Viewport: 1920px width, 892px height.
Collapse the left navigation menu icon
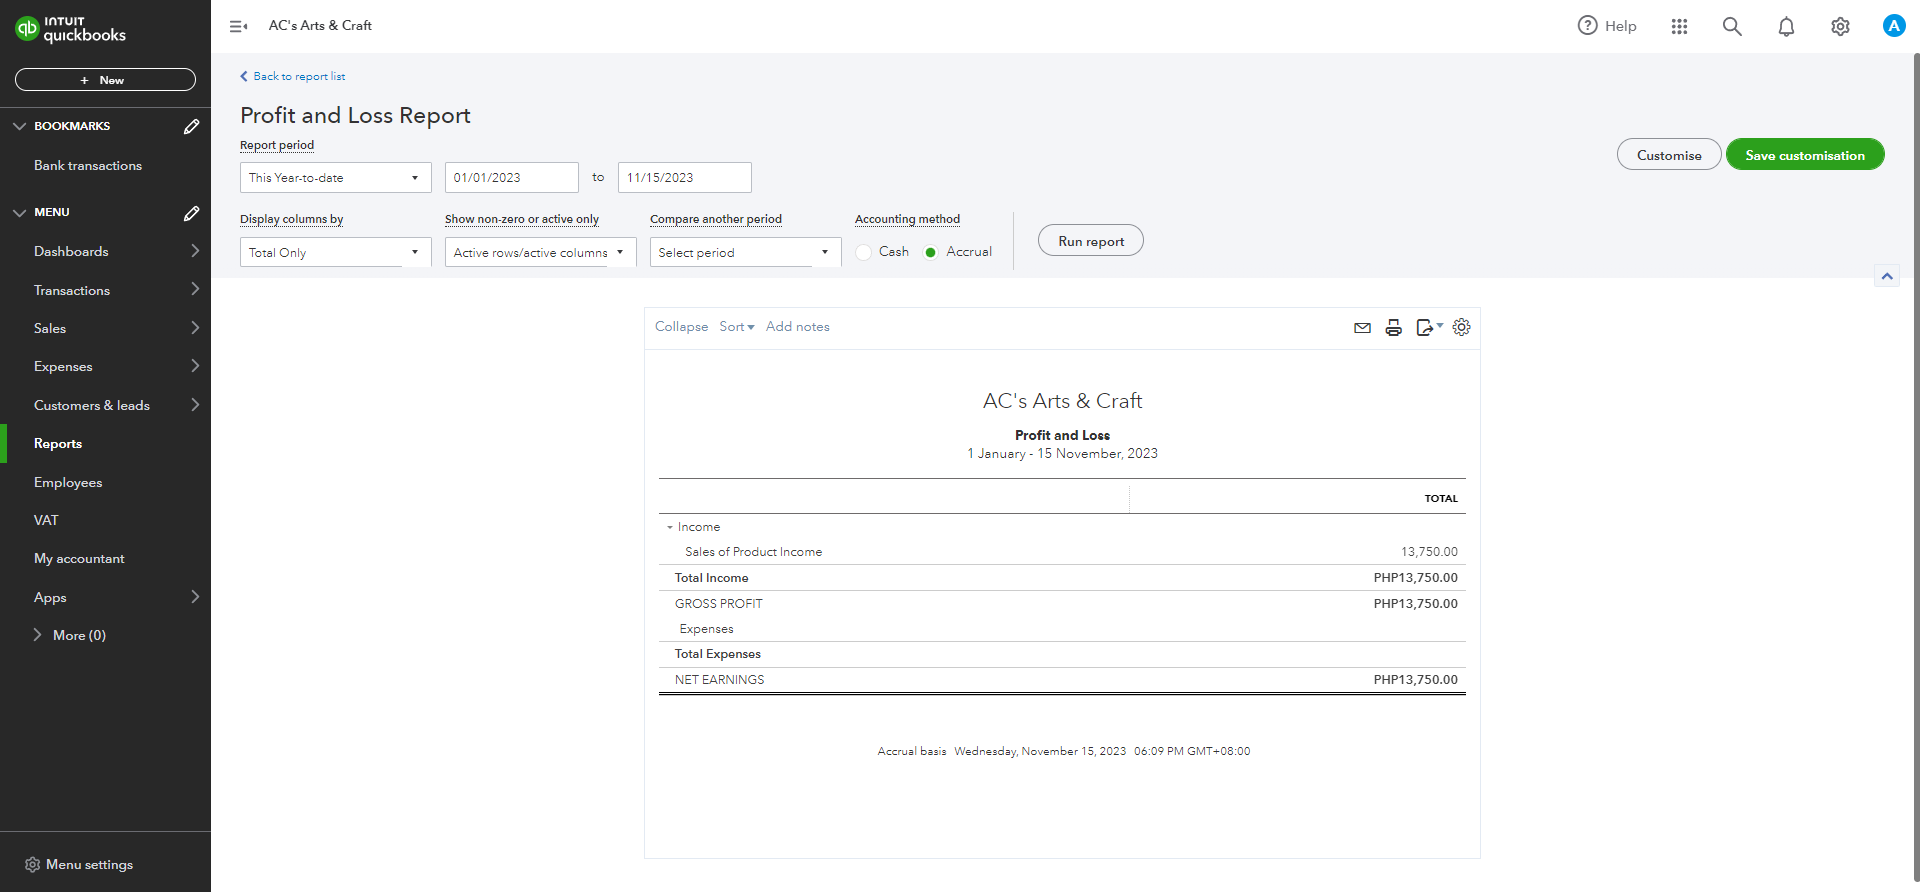pos(238,26)
